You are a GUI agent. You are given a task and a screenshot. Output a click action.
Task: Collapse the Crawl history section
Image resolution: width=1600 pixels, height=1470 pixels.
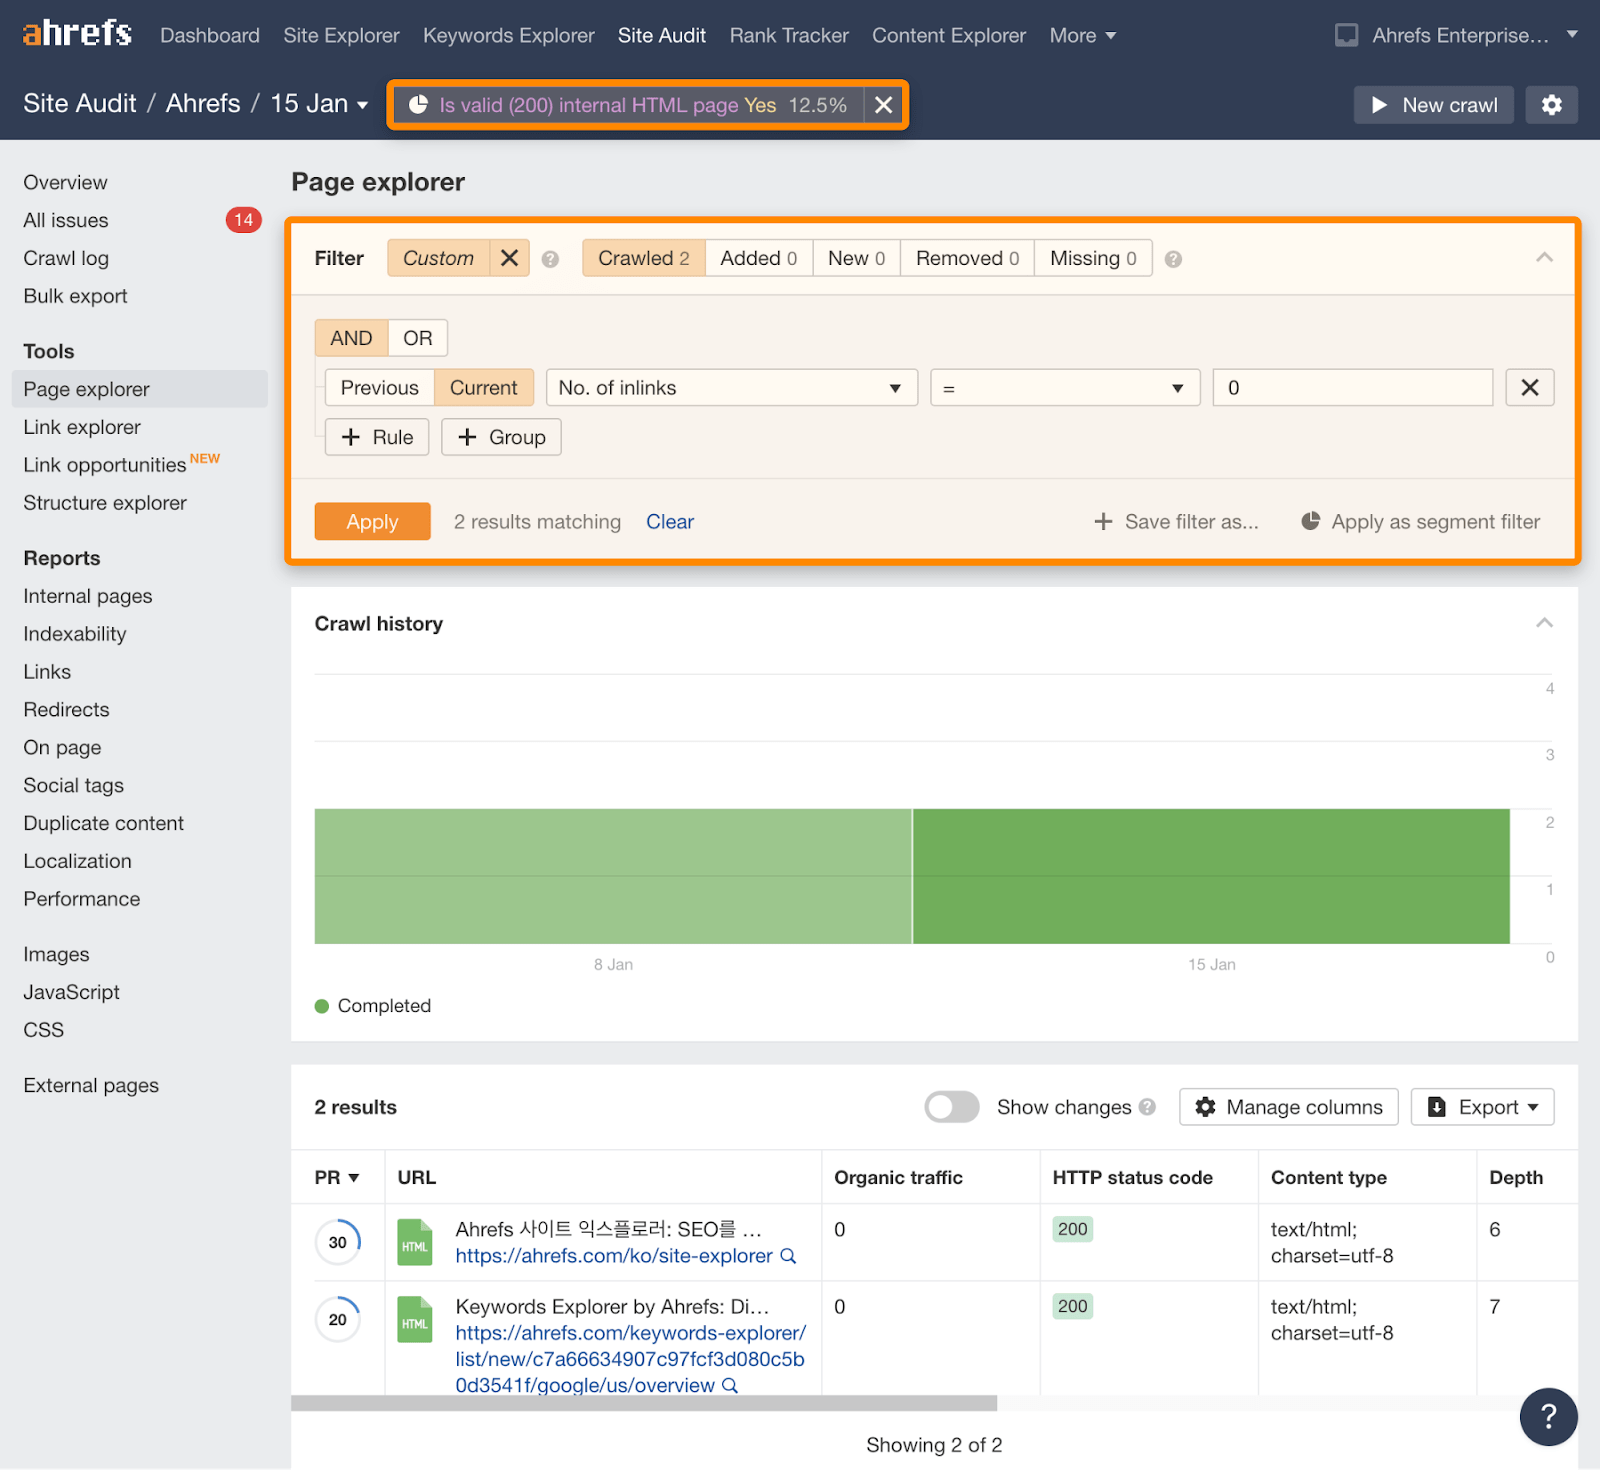point(1544,623)
